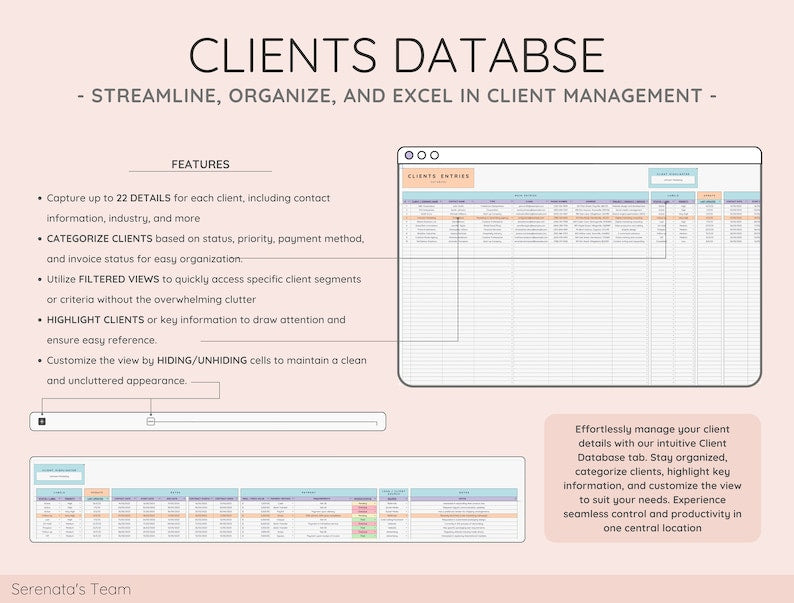Screen dimensions: 794x603
Task: Click the text '22 DETAILS'
Action: pos(143,198)
